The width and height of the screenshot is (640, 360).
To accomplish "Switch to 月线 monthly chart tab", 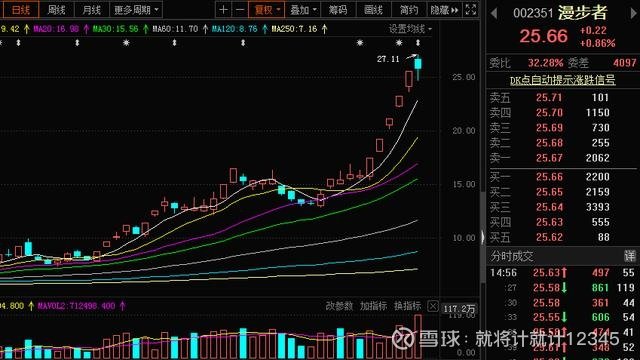I will (91, 9).
